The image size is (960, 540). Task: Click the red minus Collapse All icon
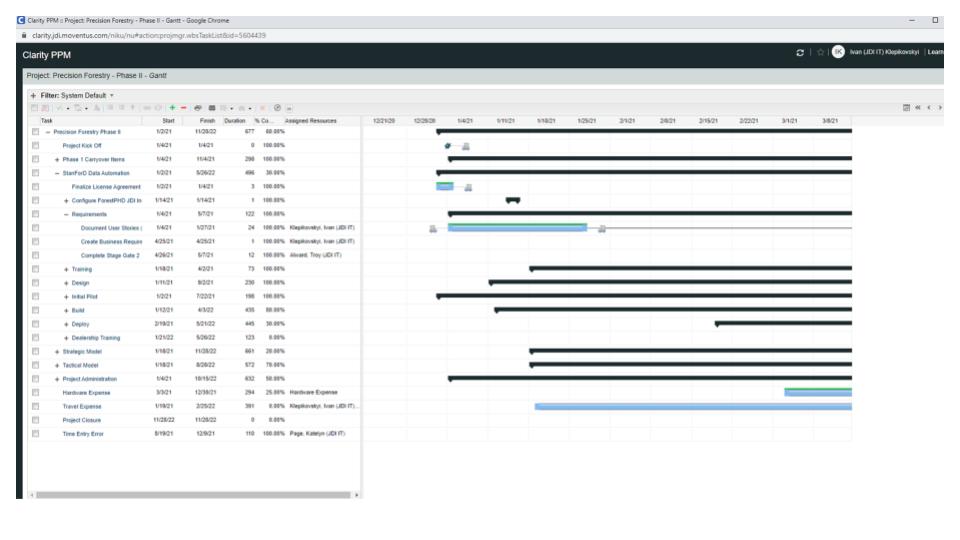pos(183,108)
